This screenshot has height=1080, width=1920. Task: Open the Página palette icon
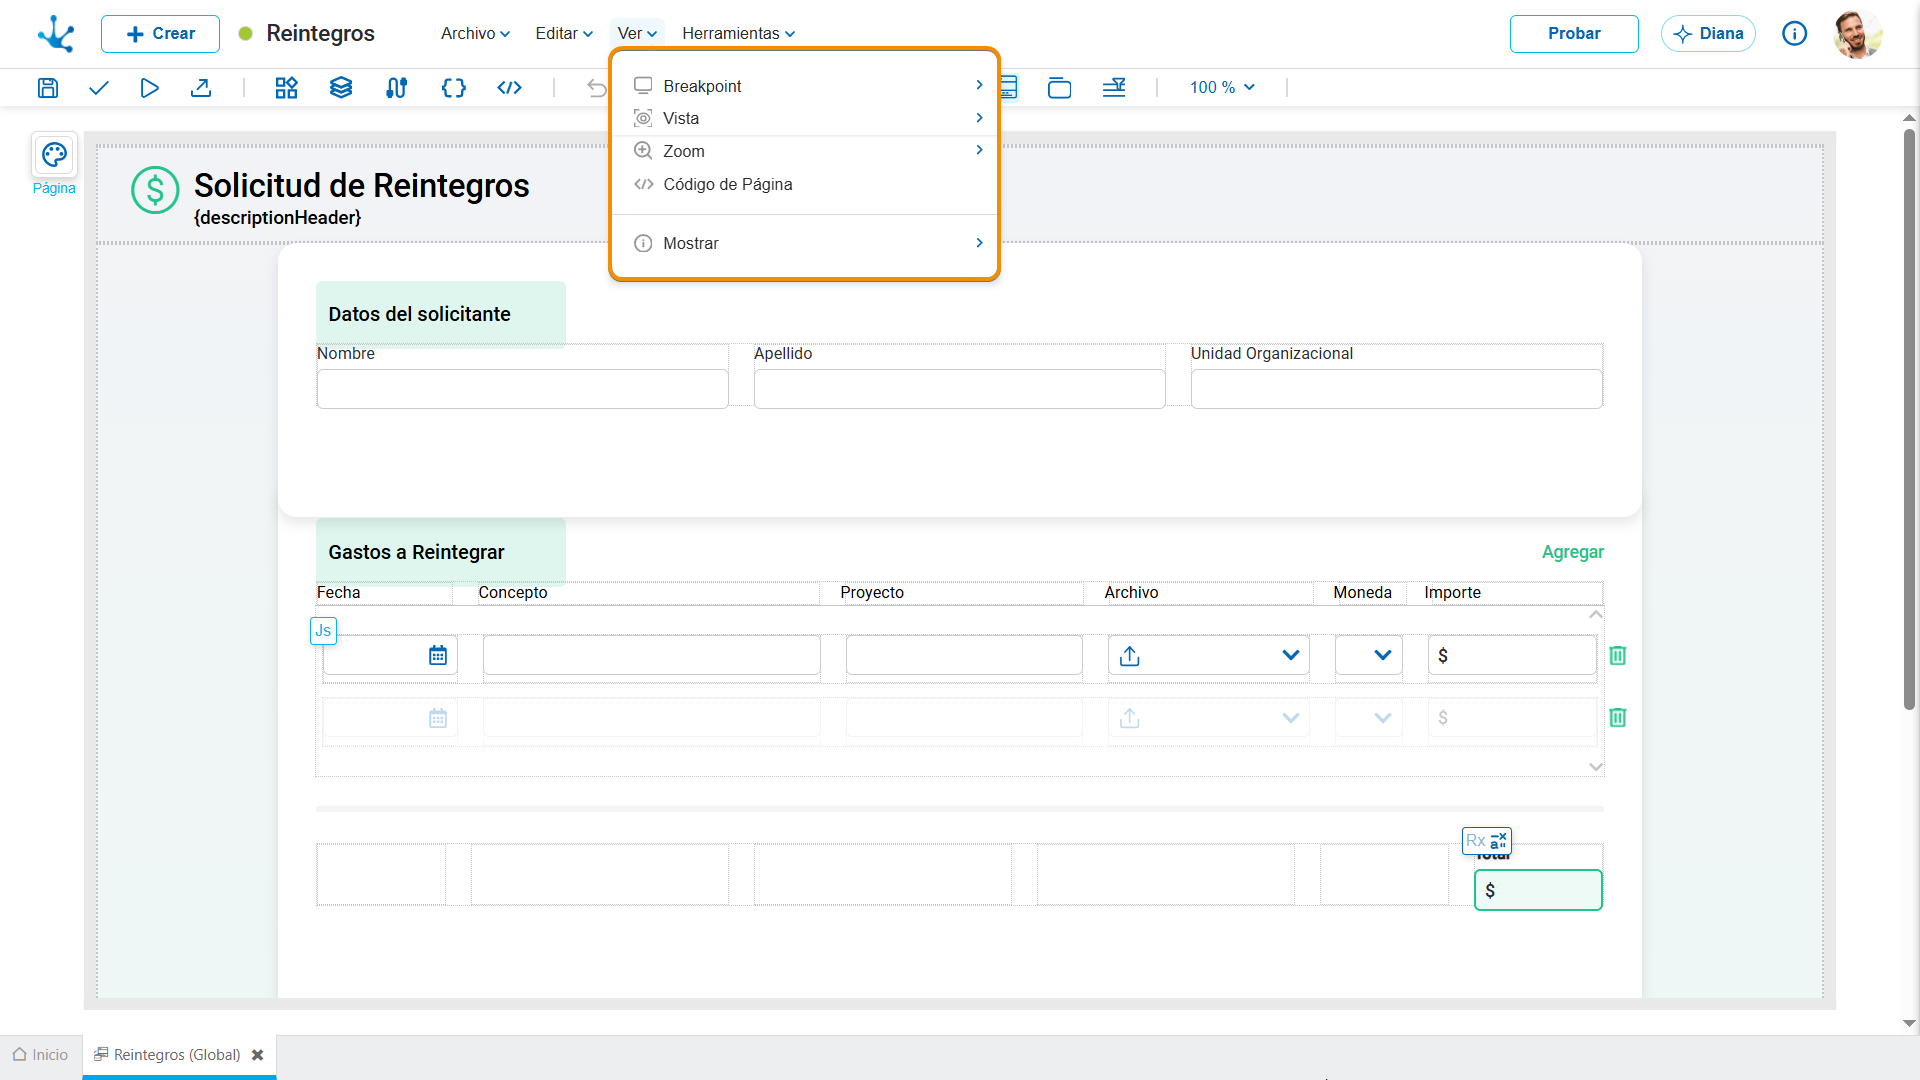click(54, 155)
